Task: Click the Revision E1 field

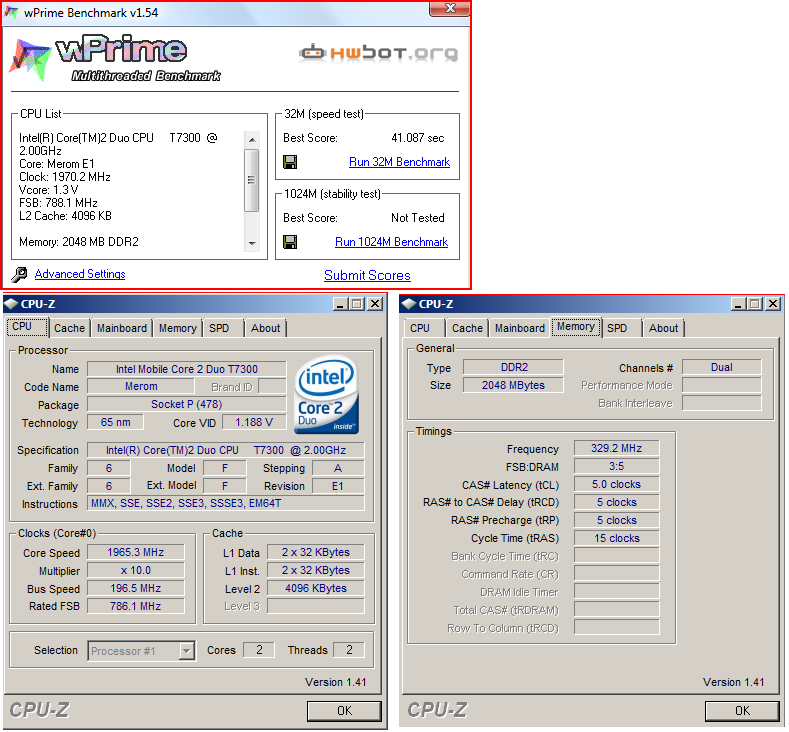Action: tap(338, 486)
